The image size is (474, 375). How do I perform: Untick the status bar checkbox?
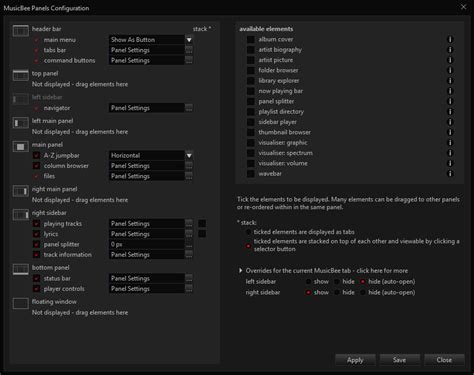pyautogui.click(x=36, y=278)
